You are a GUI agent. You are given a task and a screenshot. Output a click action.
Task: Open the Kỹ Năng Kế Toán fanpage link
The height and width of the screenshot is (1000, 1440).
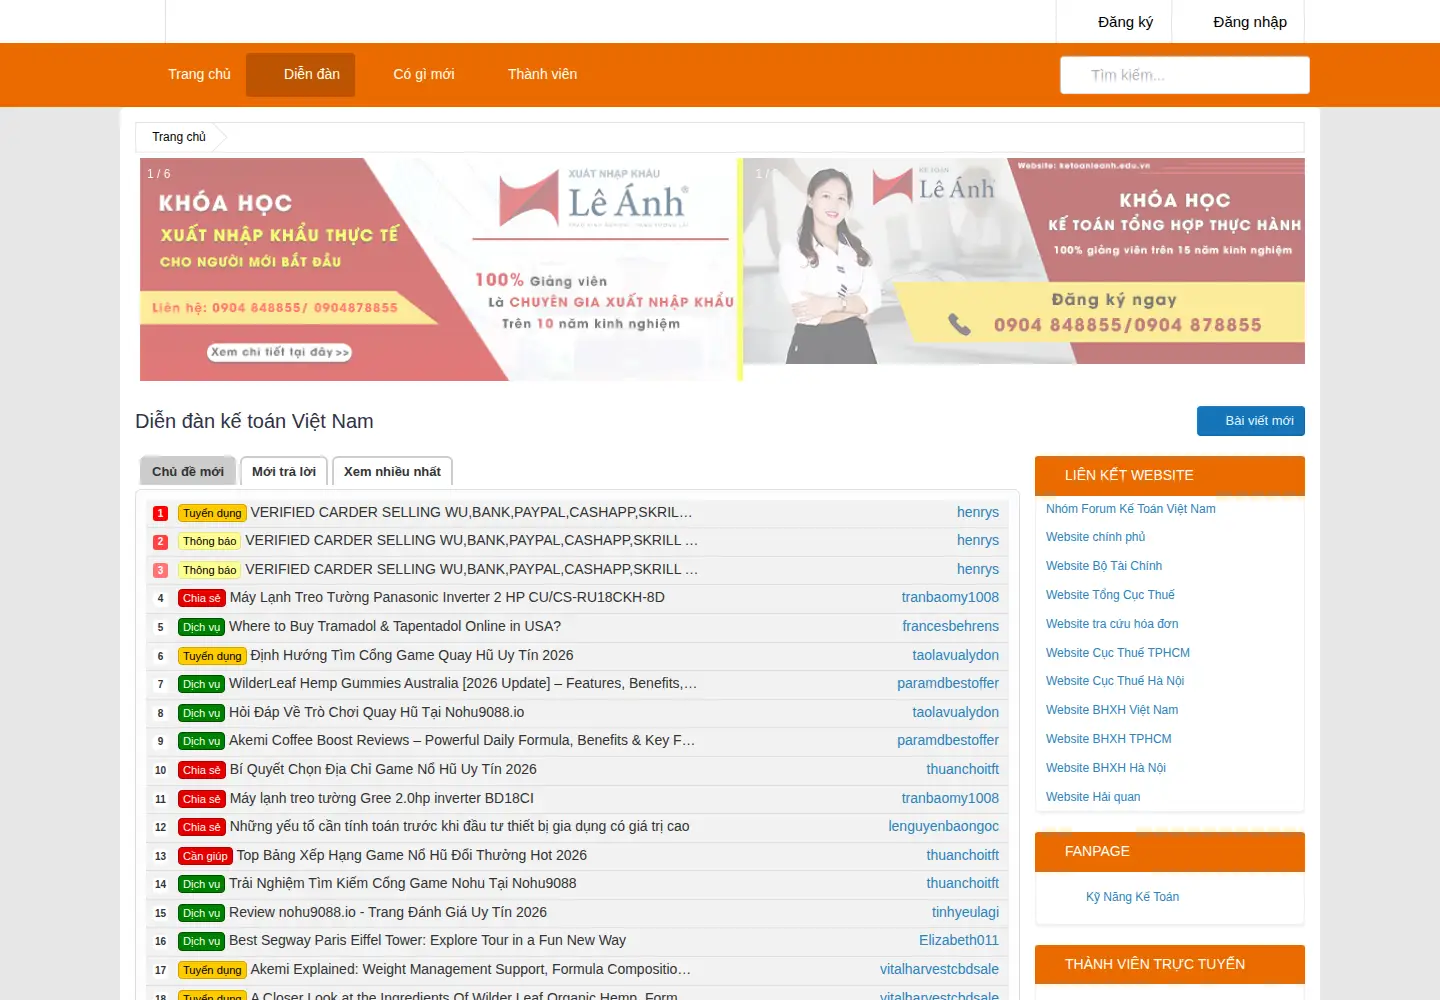coord(1132,897)
